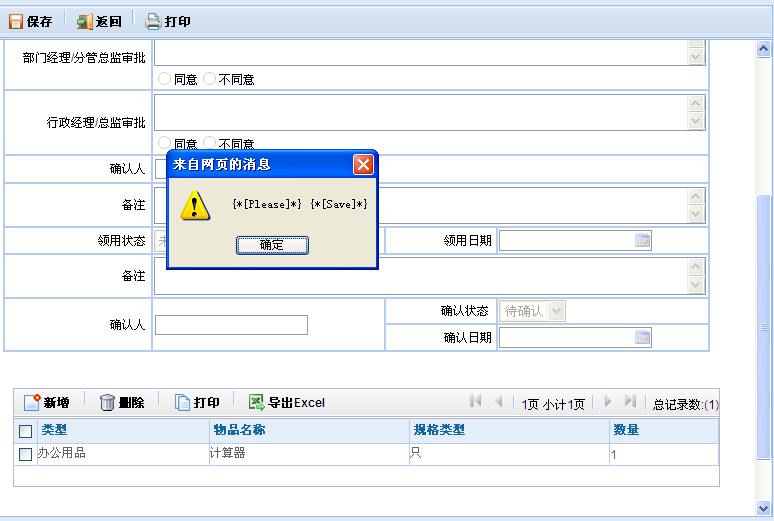774x521 pixels.
Task: Click up arrow of second 备注 textarea scrollbar
Action: coord(696,267)
